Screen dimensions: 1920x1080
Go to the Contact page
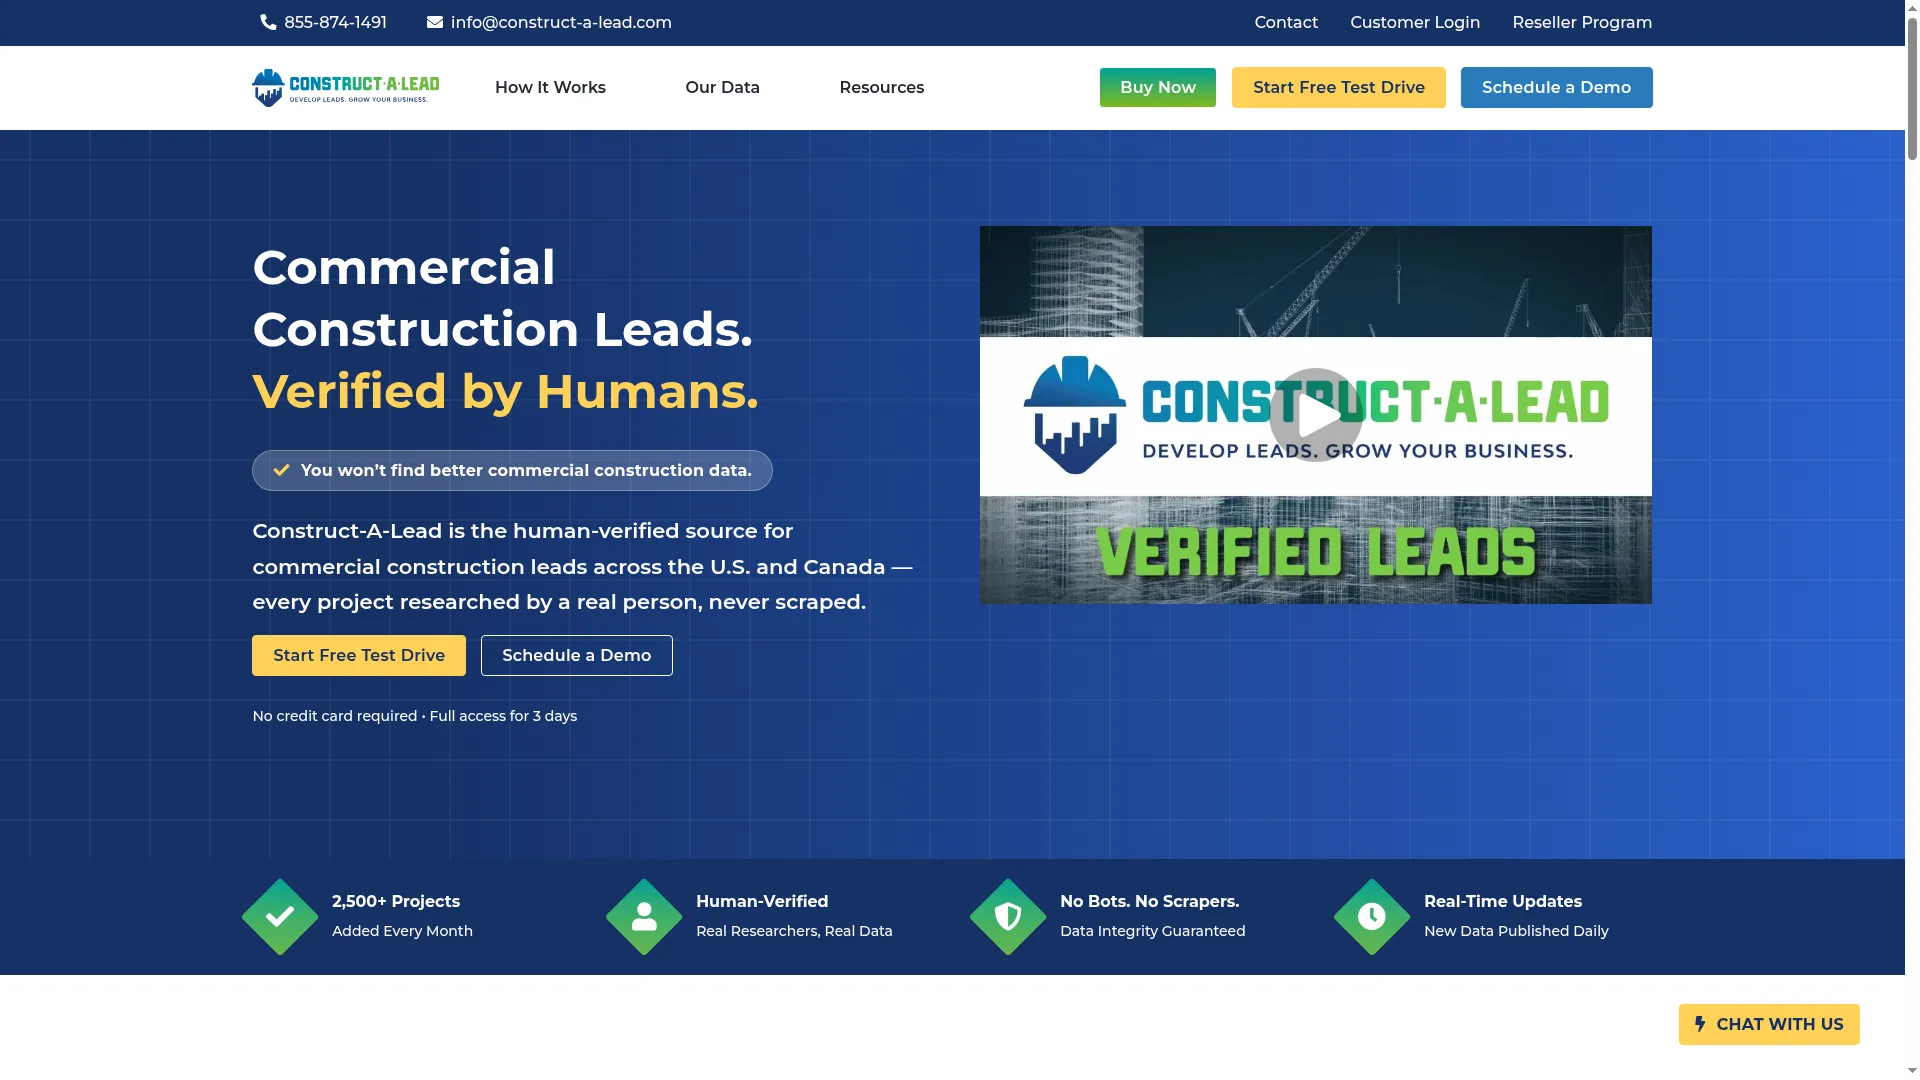pos(1286,22)
